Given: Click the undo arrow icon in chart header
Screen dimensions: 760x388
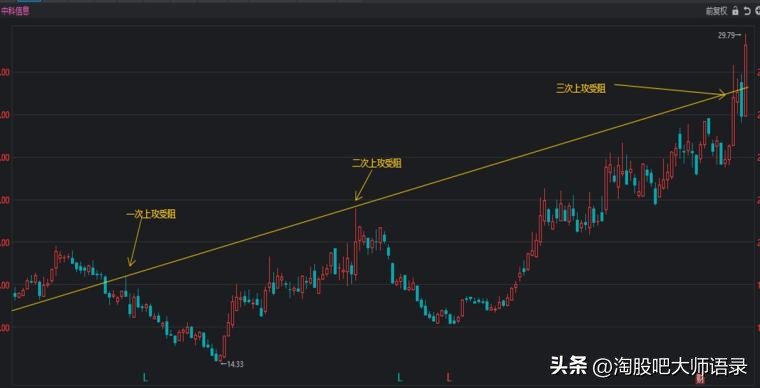Looking at the screenshot, I should point(747,11).
